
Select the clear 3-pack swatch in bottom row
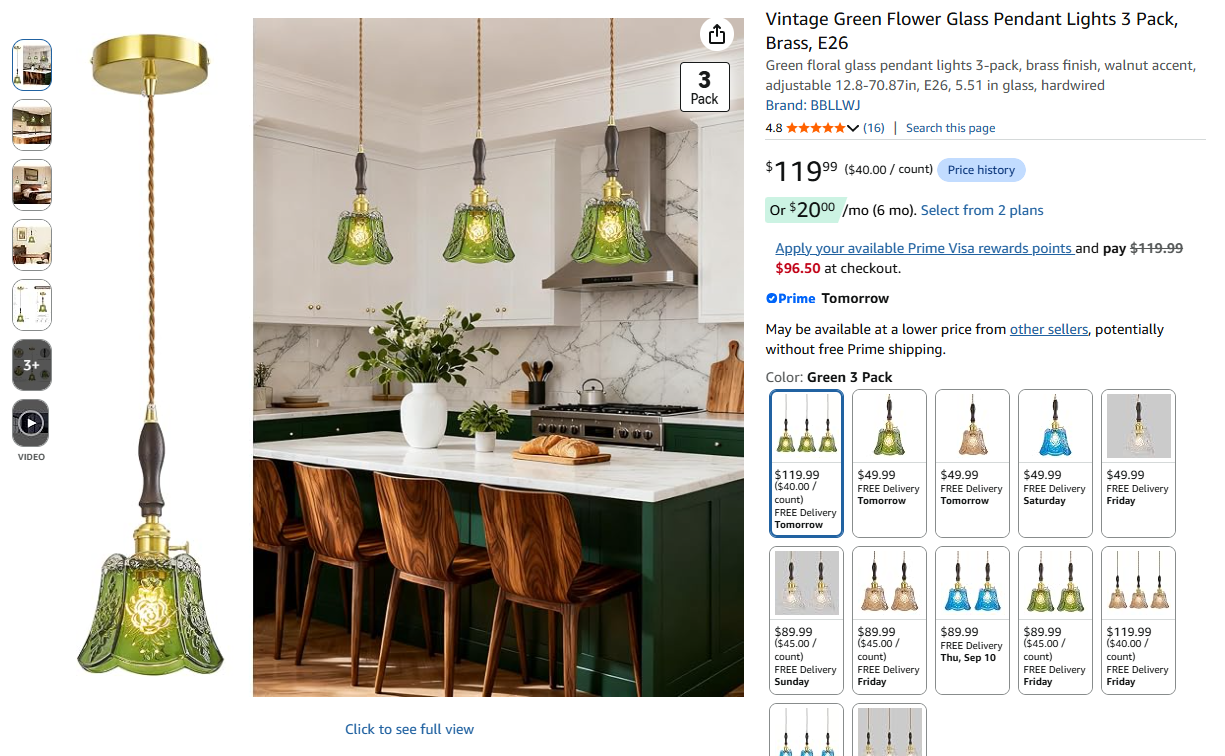889,731
